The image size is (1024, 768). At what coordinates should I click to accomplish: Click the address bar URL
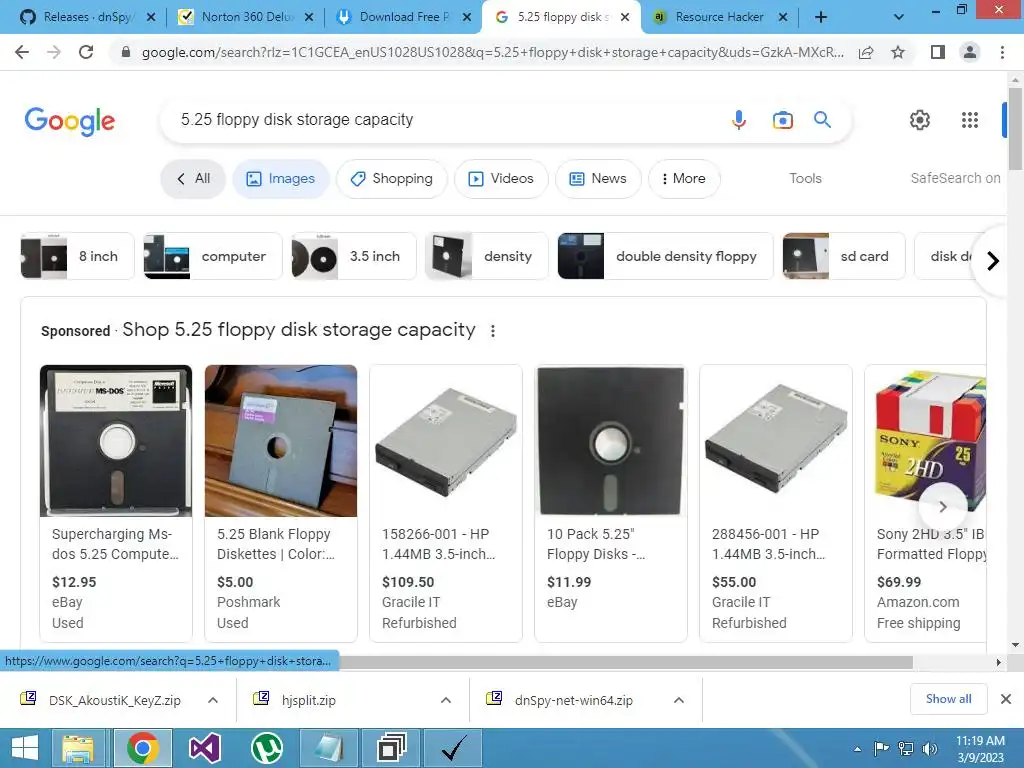(492, 52)
